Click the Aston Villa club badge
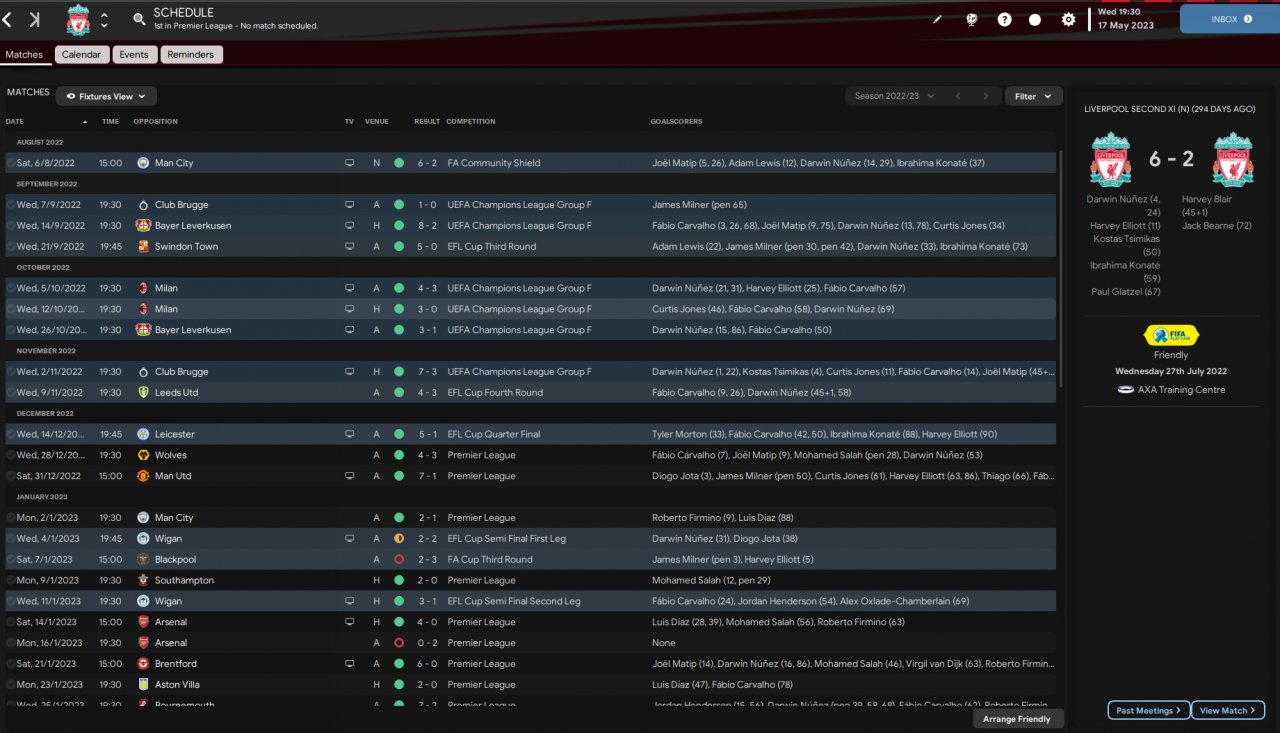This screenshot has width=1280, height=733. [143, 685]
